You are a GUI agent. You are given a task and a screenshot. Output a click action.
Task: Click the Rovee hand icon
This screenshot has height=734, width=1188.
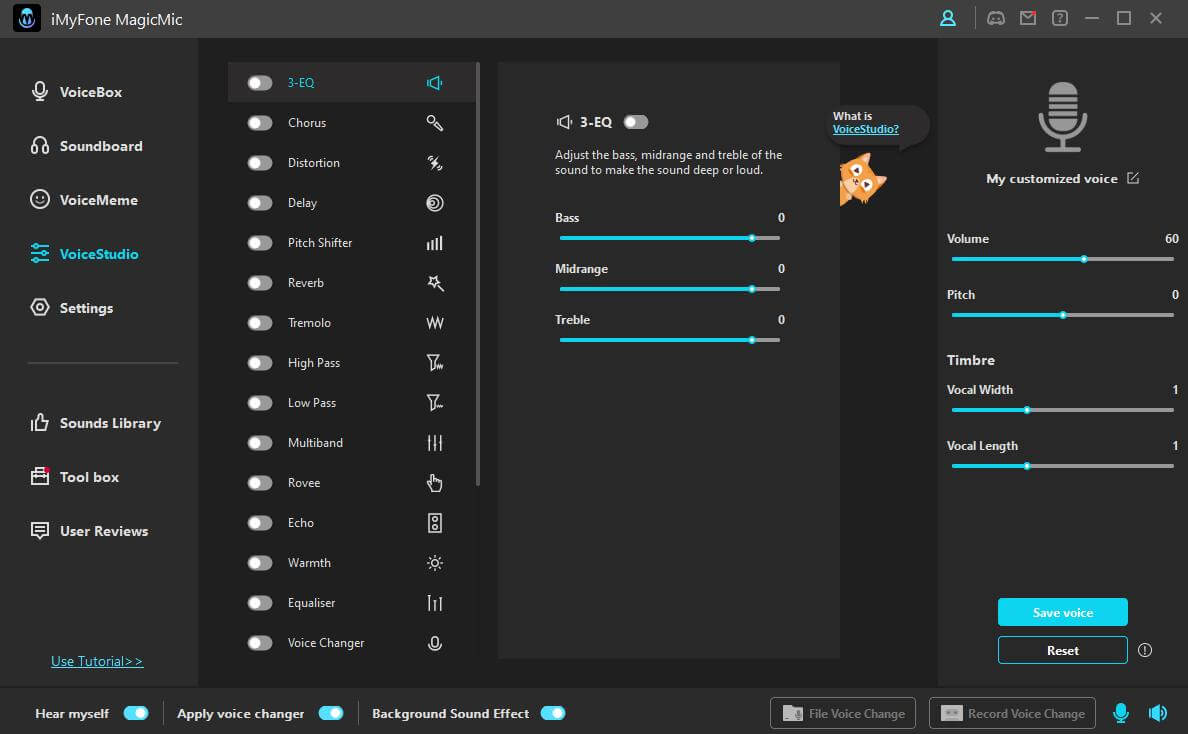click(x=434, y=483)
